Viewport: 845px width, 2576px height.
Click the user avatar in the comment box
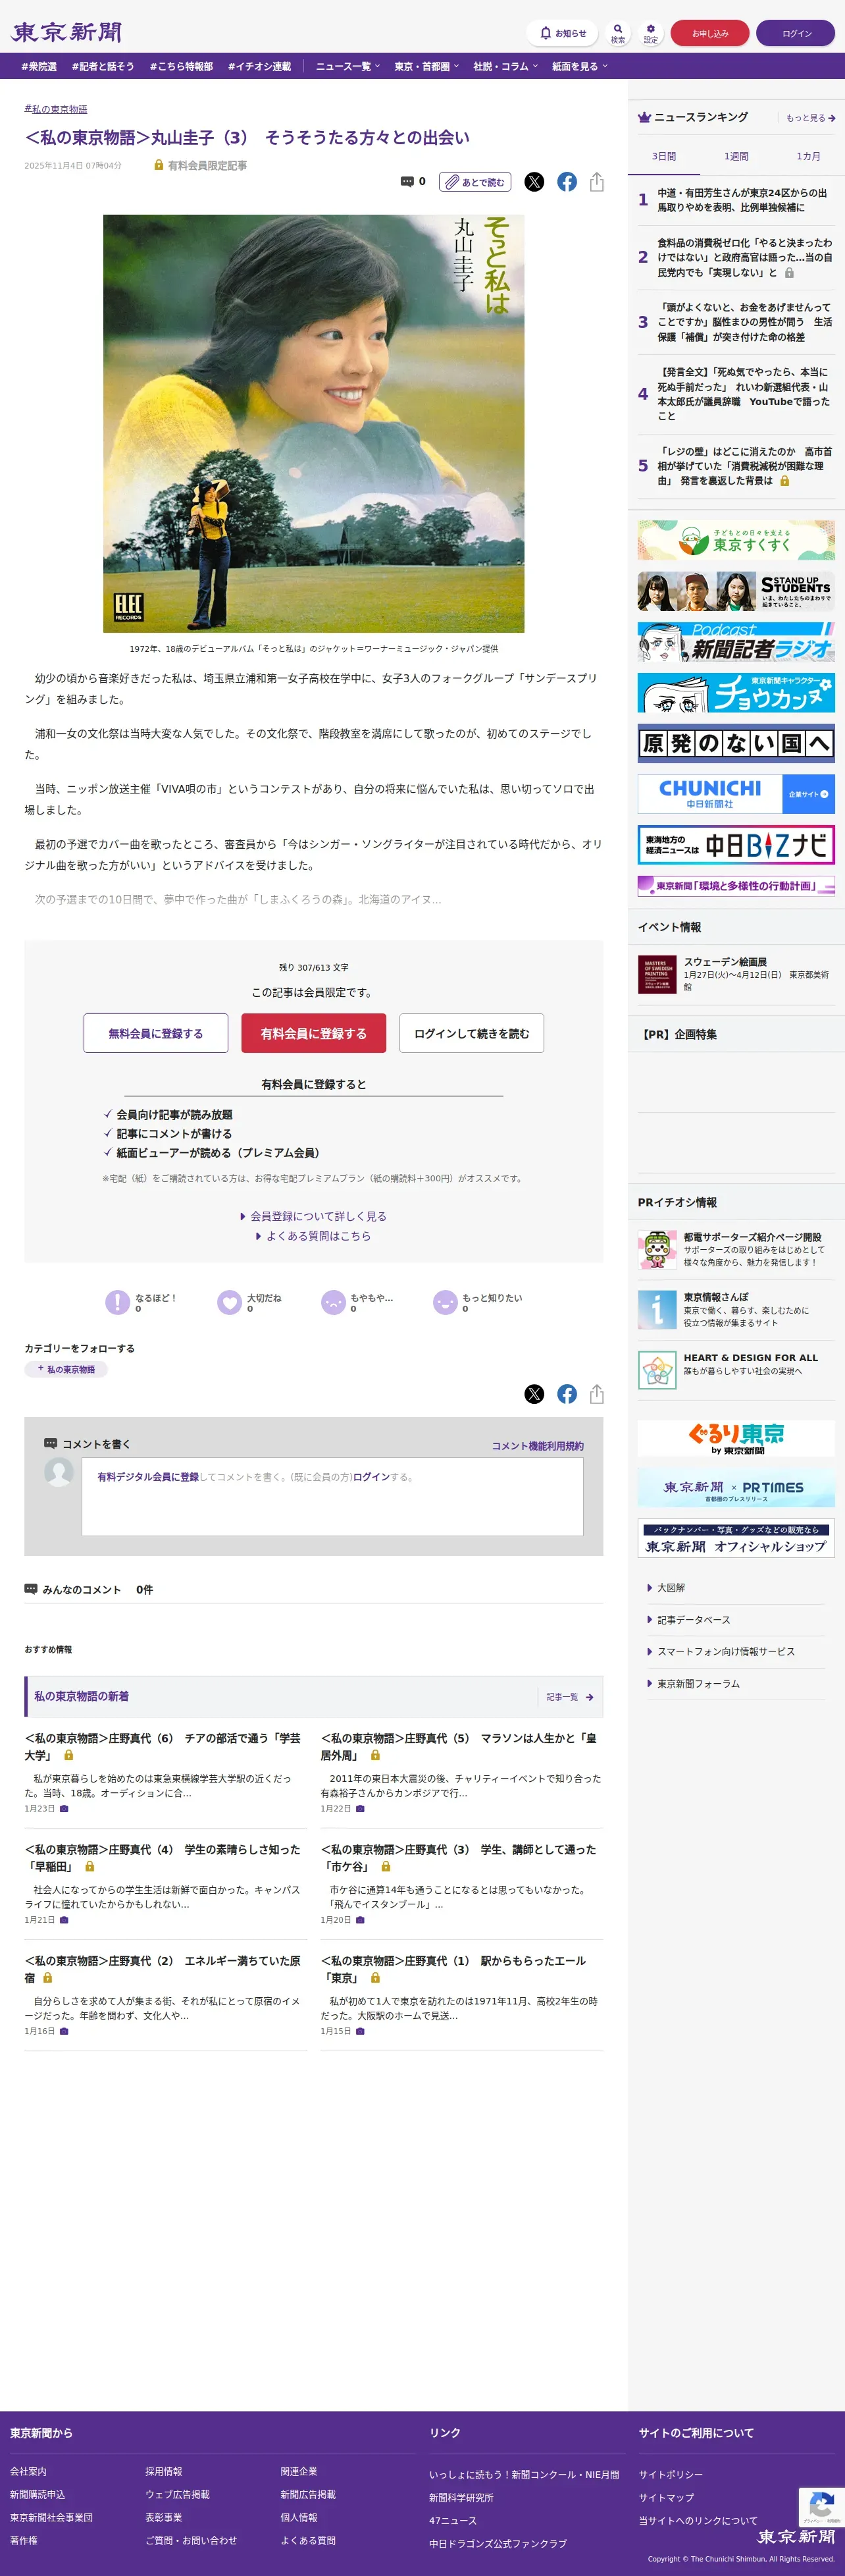point(59,1471)
